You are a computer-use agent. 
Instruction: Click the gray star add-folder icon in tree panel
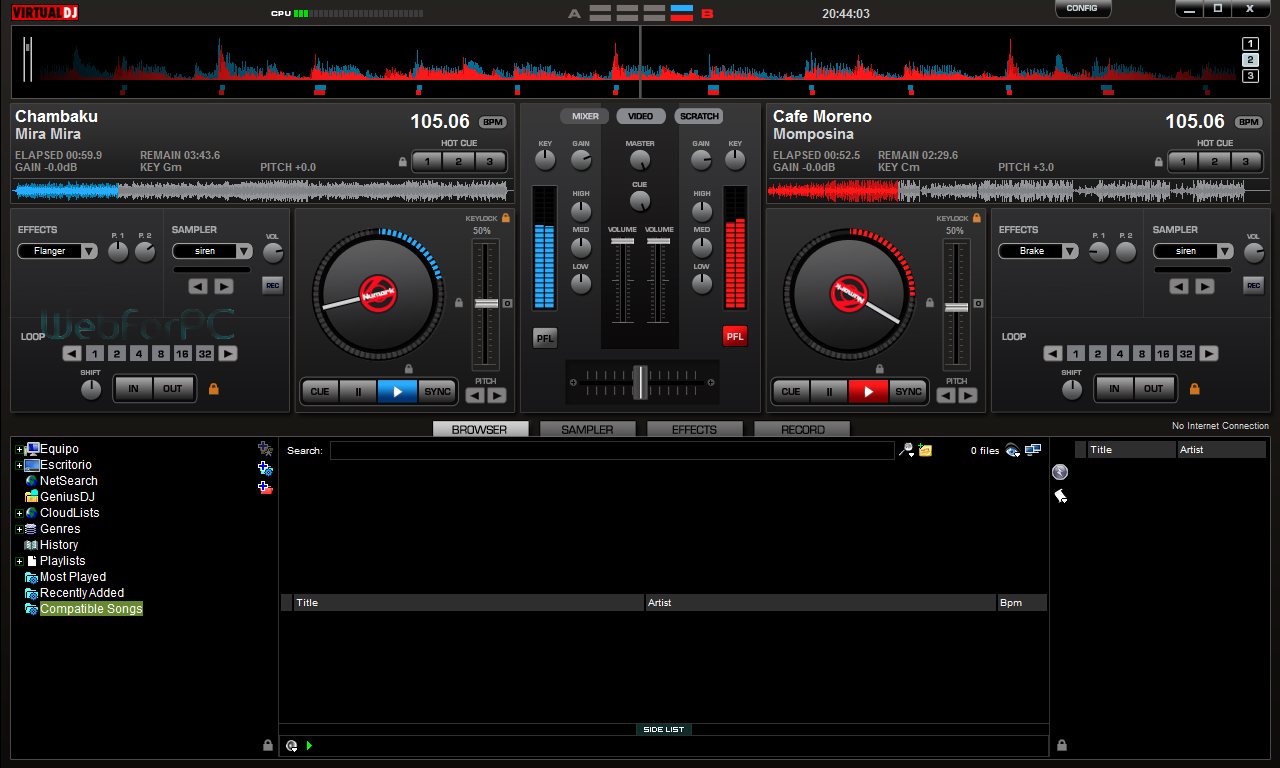click(265, 449)
